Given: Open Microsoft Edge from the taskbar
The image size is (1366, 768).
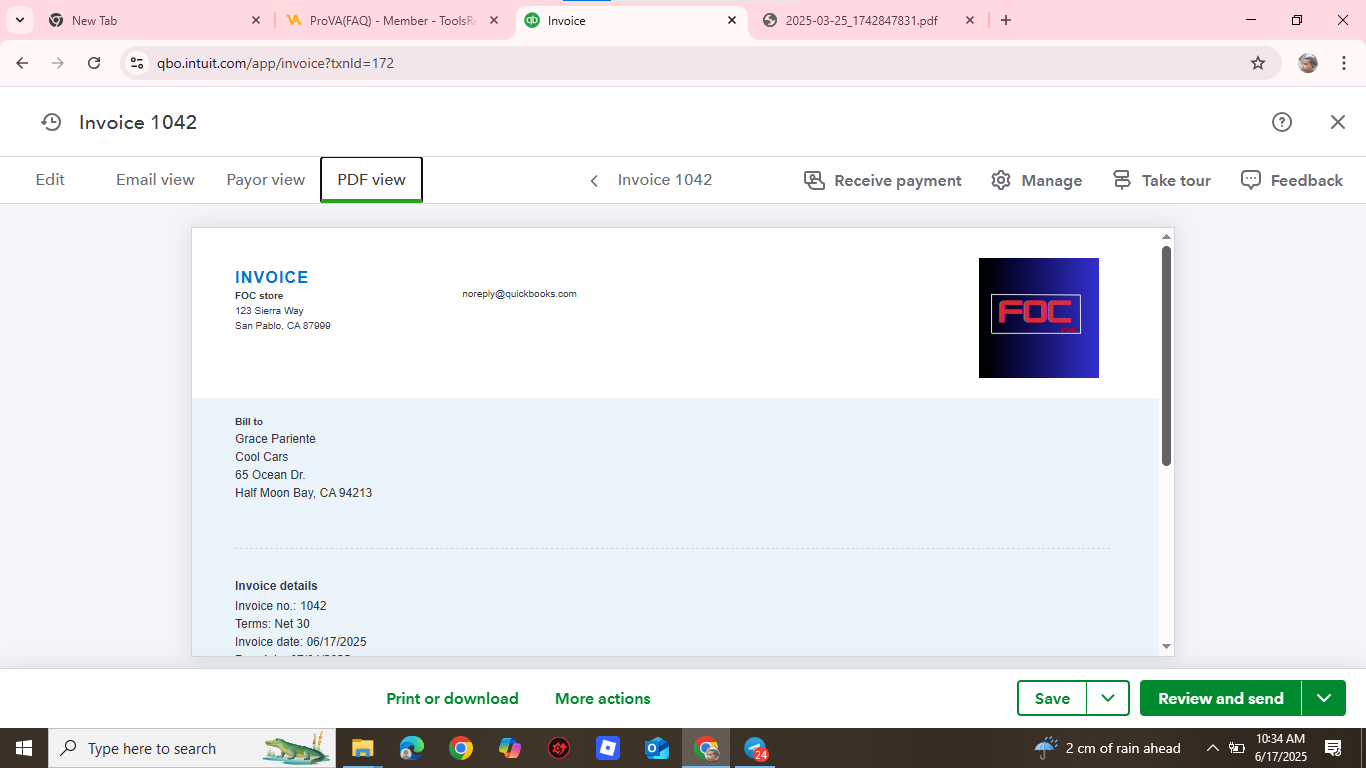Looking at the screenshot, I should point(411,748).
